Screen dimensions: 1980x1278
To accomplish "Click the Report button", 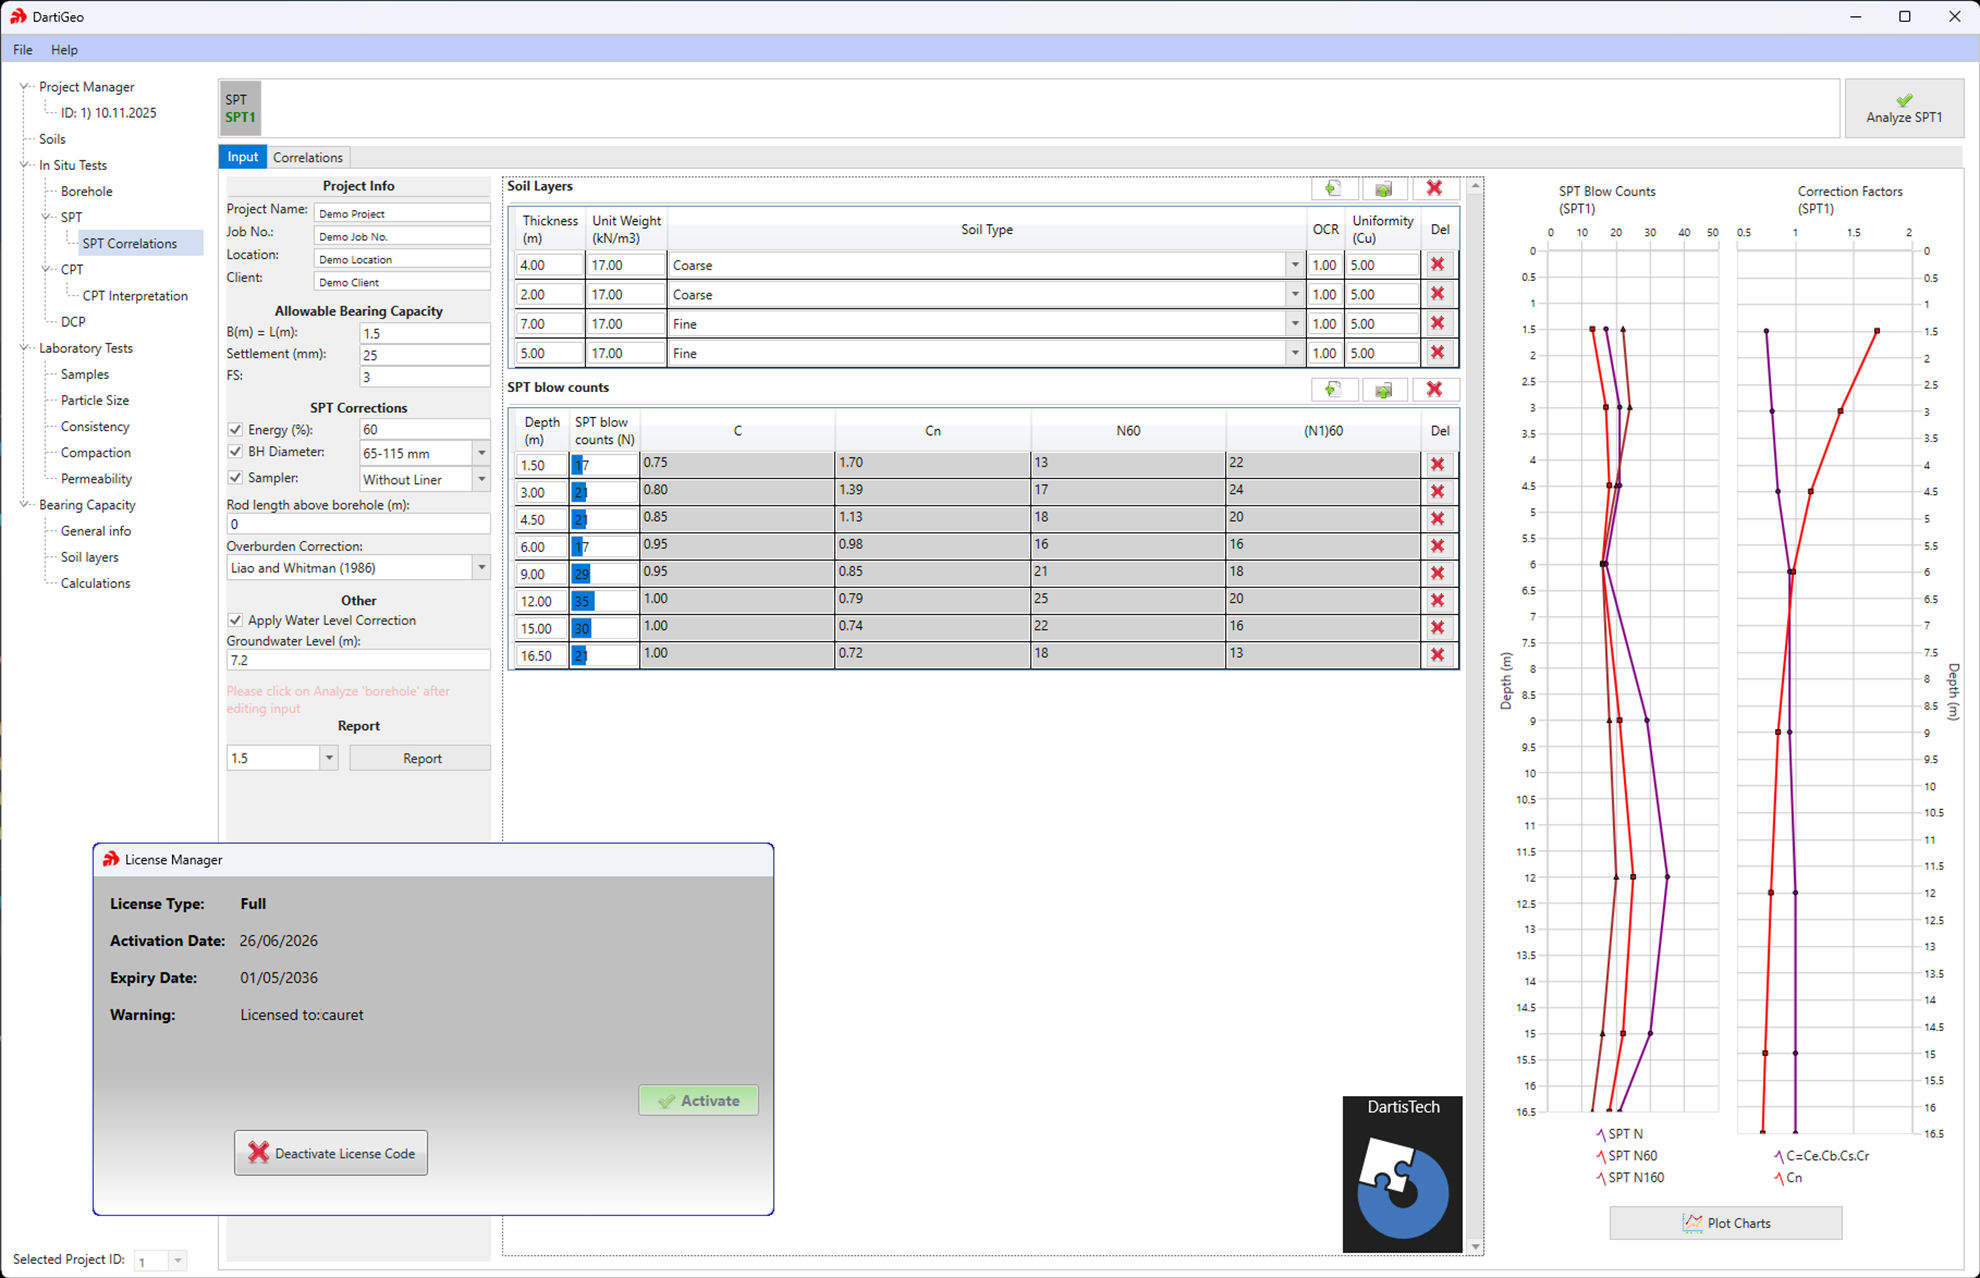I will point(421,758).
